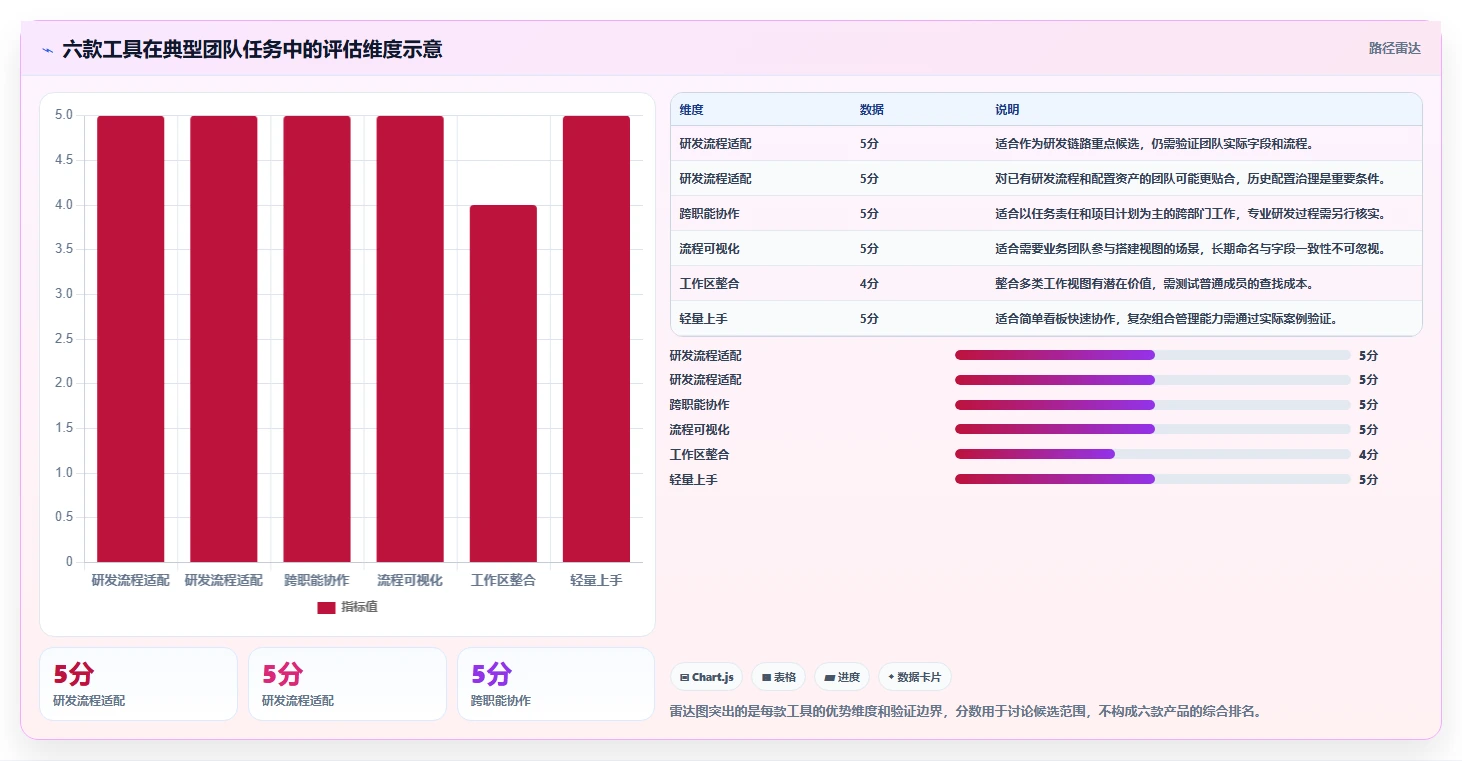Viewport: 1462px width, 761px height.
Task: Click the 跨职能协作 bar in the chart
Action: click(317, 339)
